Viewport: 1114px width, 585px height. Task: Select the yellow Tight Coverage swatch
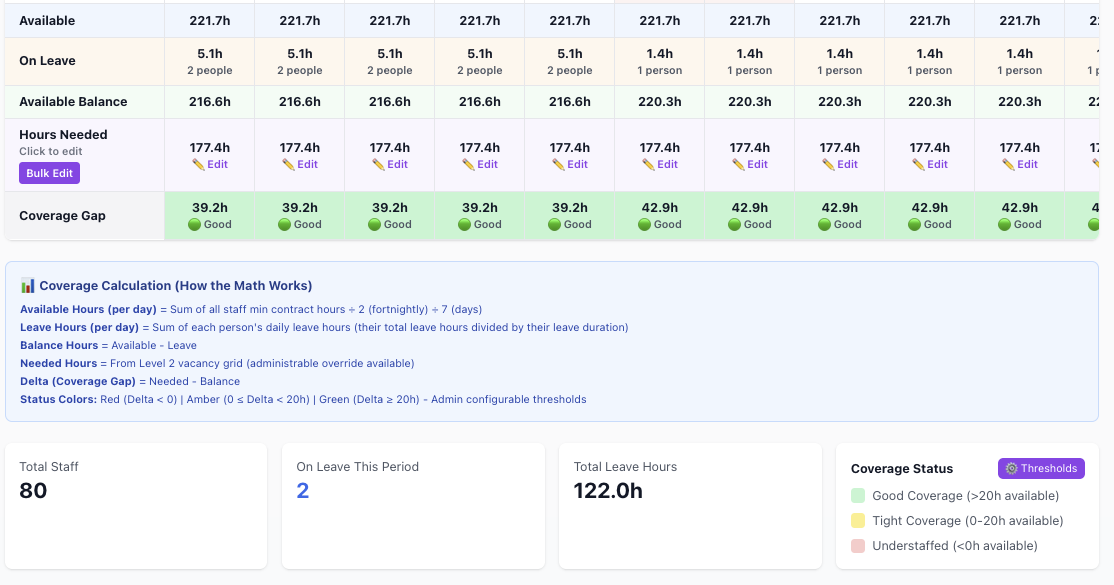(858, 521)
